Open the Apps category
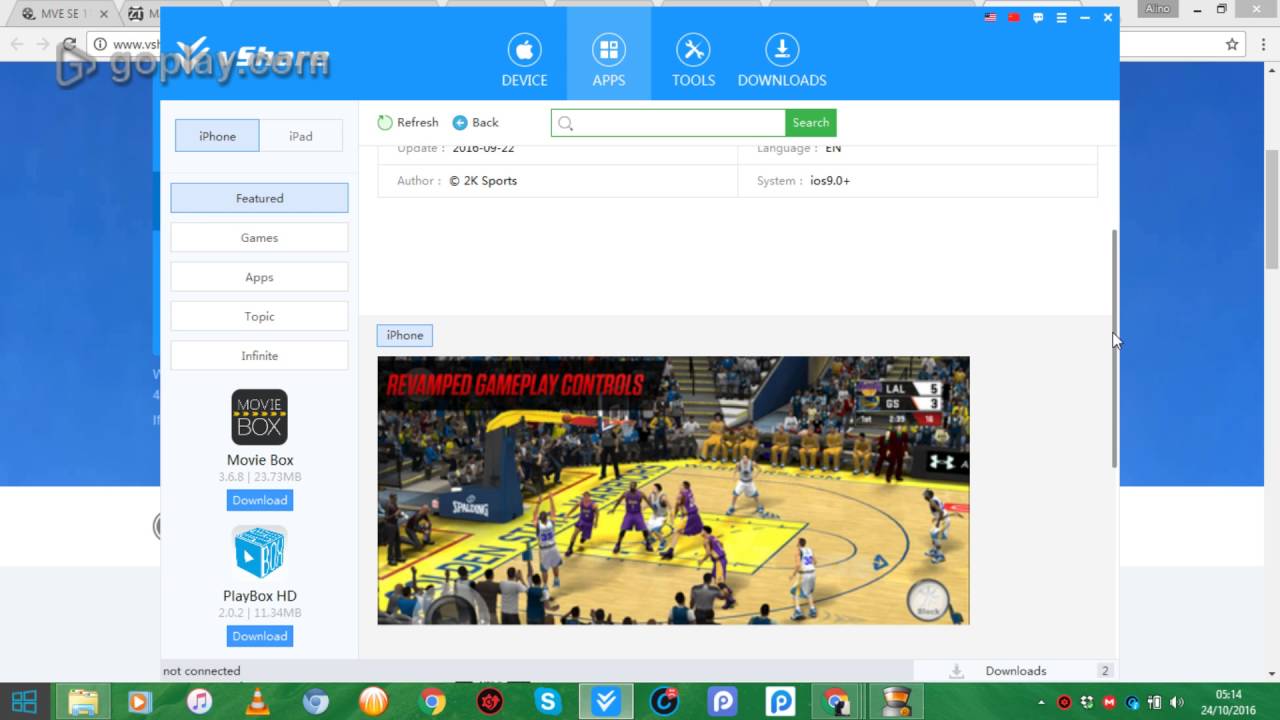The height and width of the screenshot is (720, 1280). pyautogui.click(x=259, y=277)
